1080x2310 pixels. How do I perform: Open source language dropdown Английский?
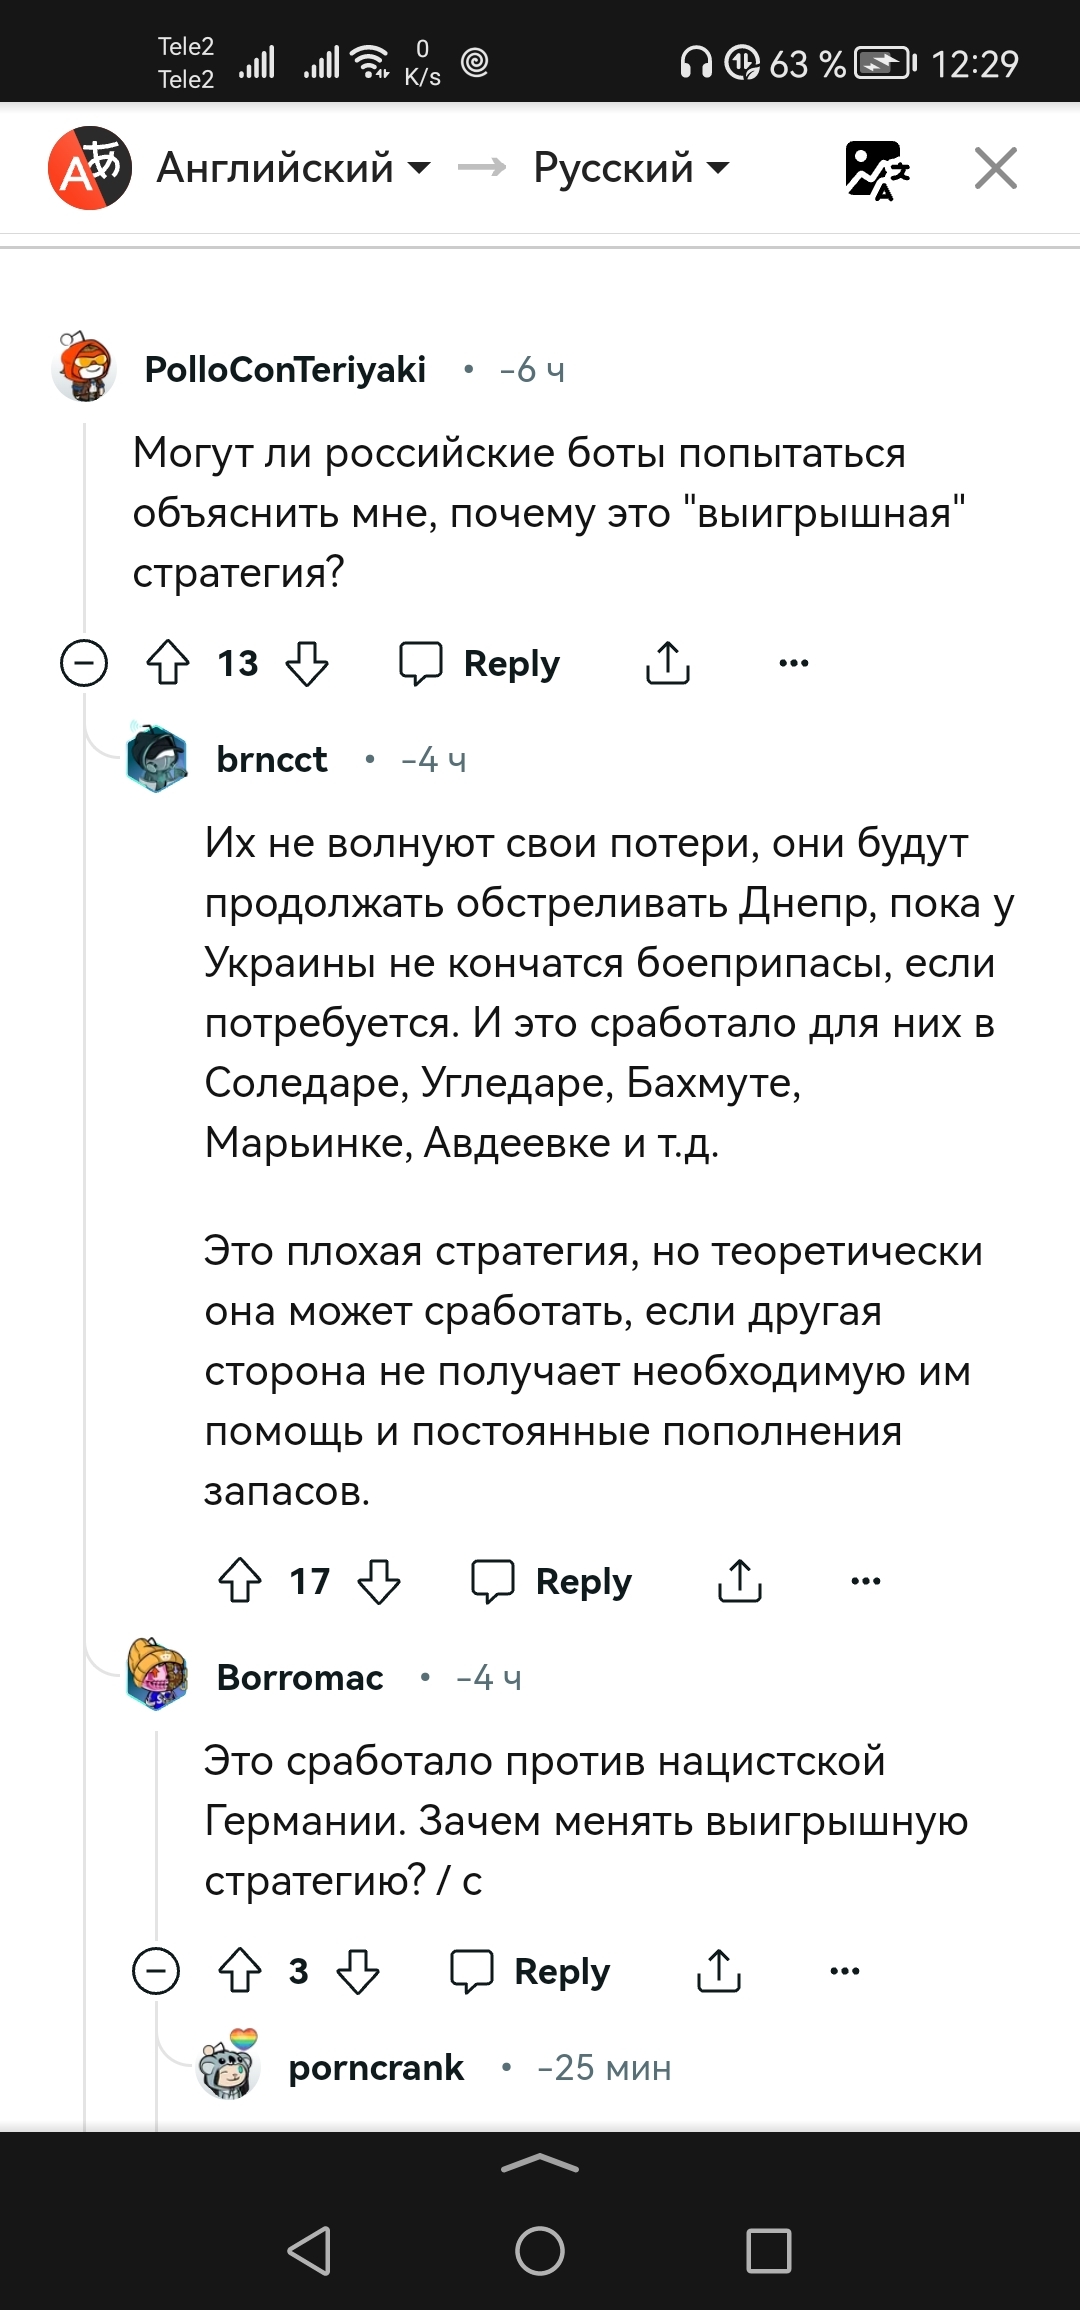[x=293, y=168]
